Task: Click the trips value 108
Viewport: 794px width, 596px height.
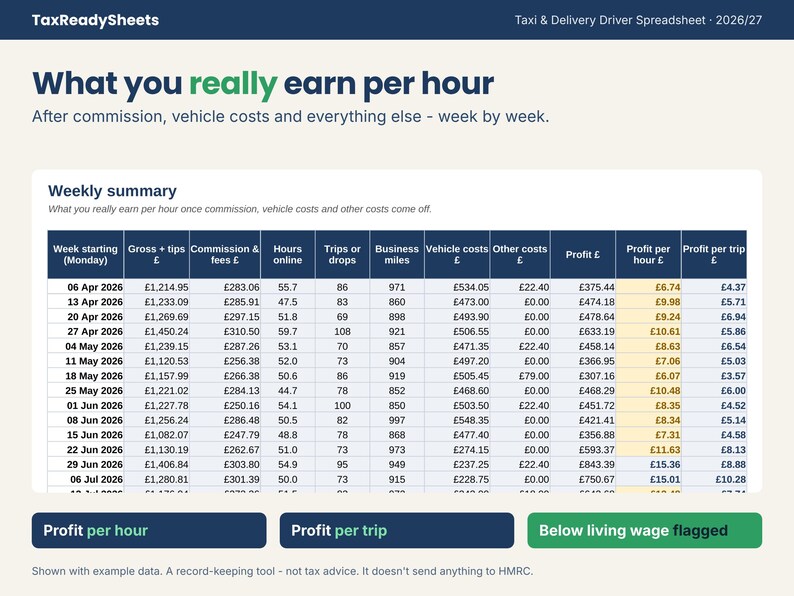Action: click(342, 331)
